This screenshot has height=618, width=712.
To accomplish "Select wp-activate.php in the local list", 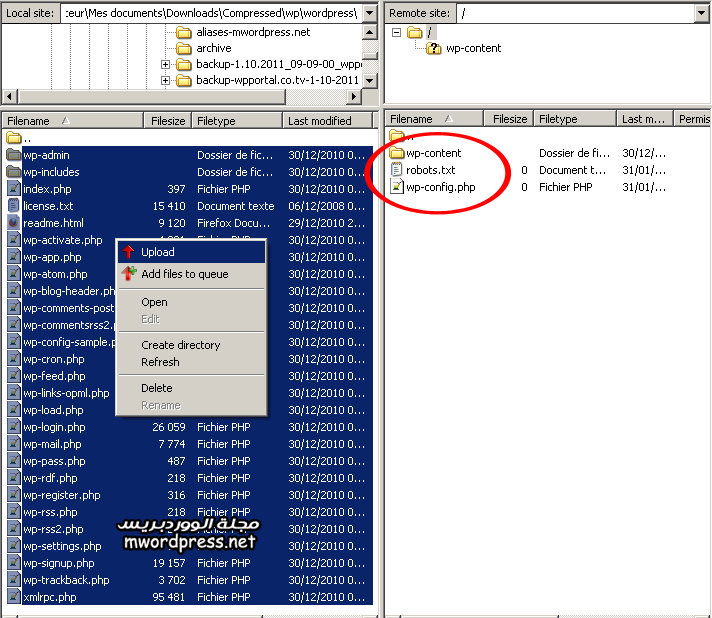I will (x=63, y=240).
